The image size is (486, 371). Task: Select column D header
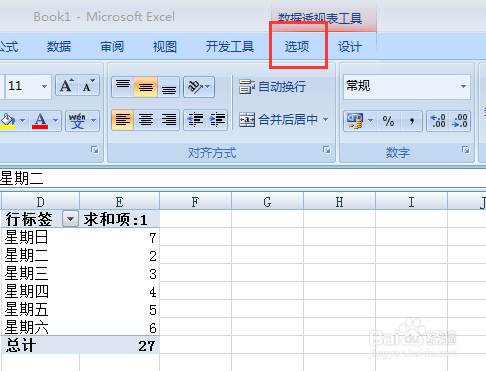click(x=40, y=202)
